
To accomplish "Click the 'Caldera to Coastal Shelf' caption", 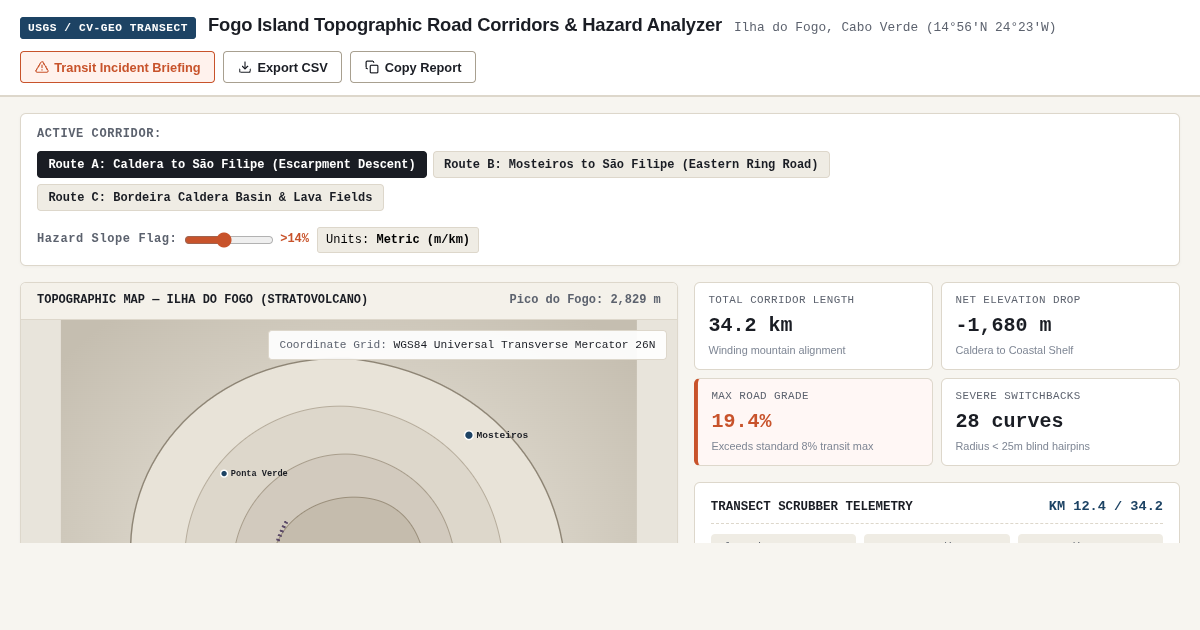I will (x=1014, y=350).
